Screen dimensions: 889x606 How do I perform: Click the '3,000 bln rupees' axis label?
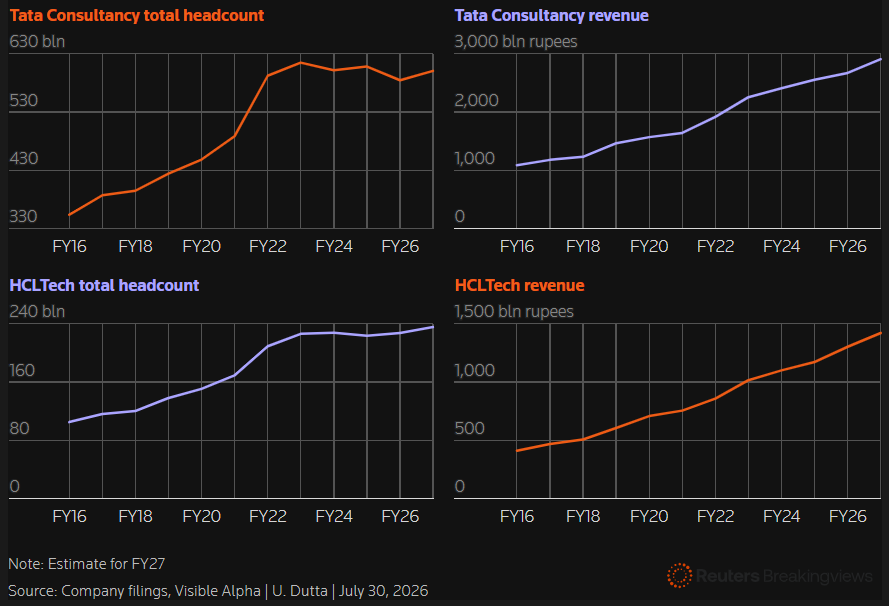516,42
